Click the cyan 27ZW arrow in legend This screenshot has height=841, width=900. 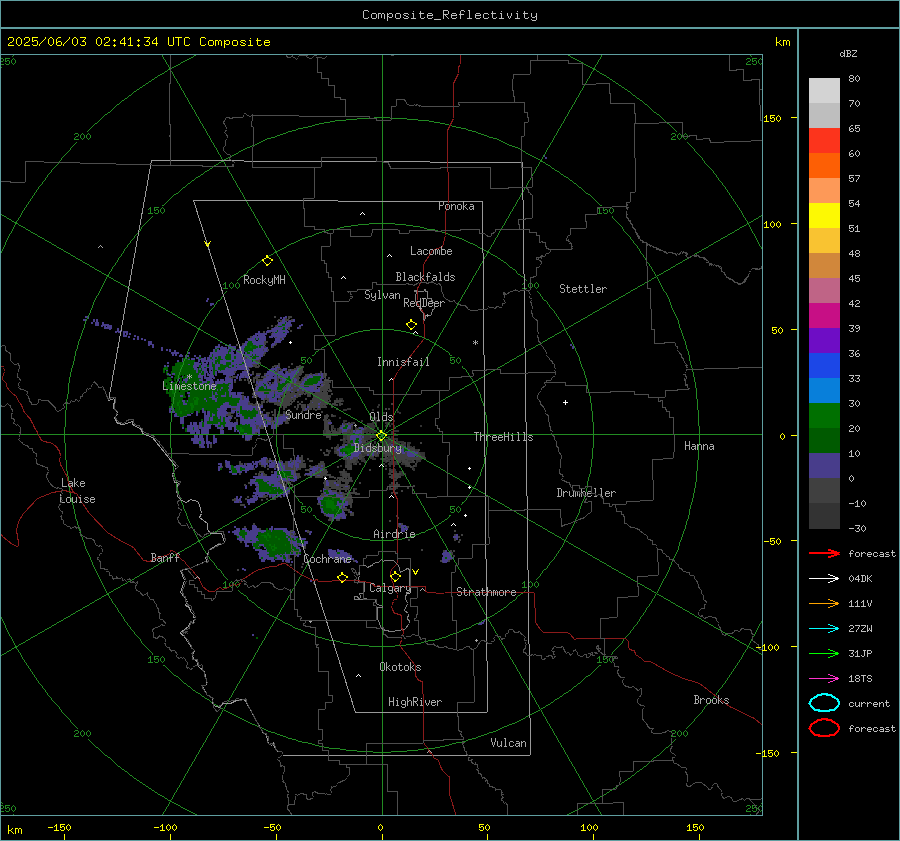click(824, 629)
